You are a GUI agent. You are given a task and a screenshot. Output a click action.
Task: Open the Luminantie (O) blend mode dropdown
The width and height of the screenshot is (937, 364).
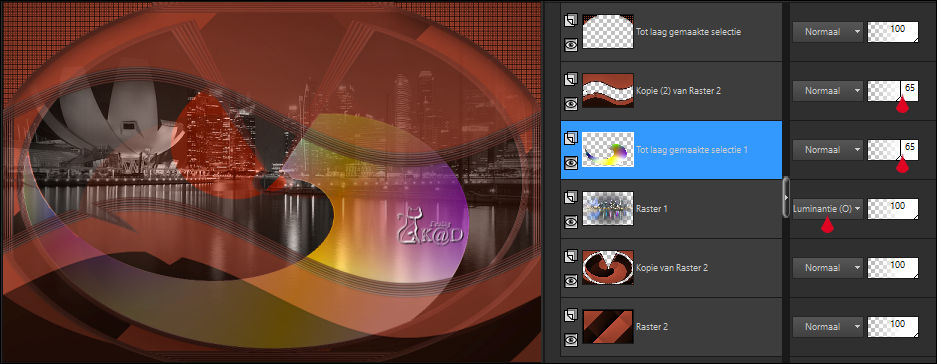tap(828, 209)
